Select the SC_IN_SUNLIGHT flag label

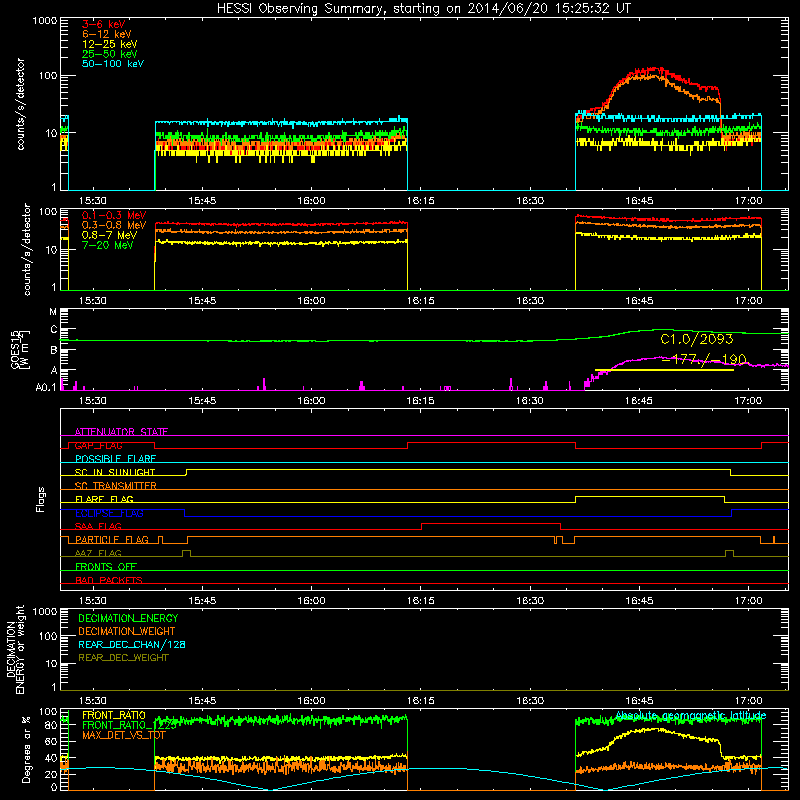click(115, 472)
